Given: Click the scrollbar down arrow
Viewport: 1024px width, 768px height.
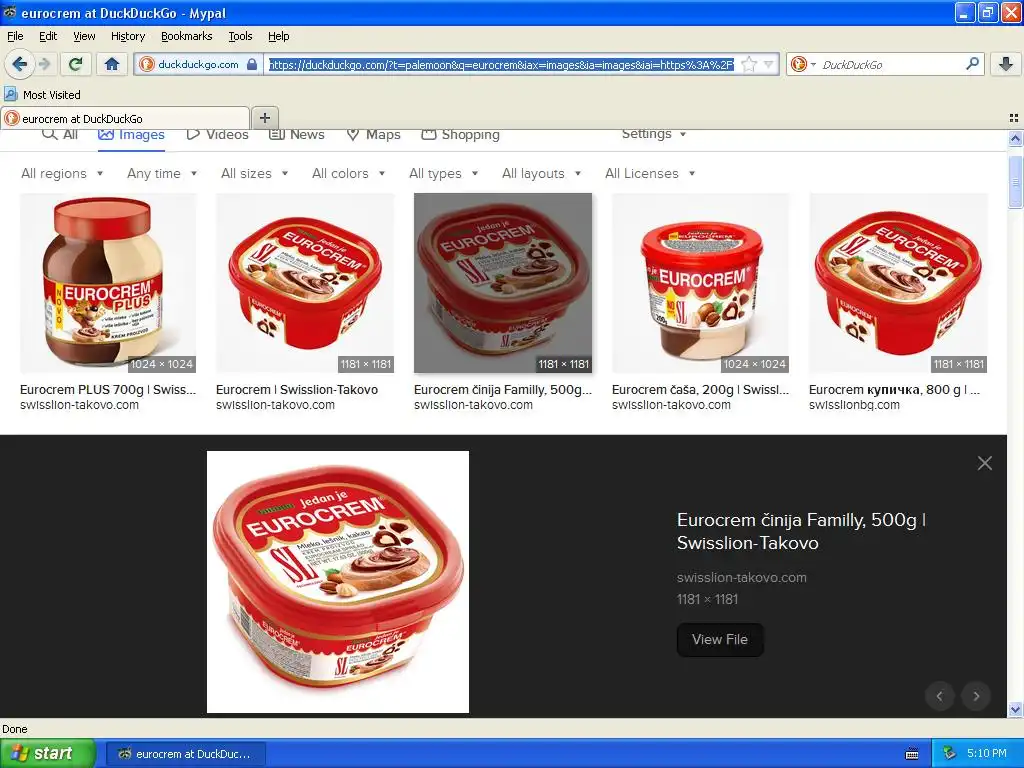Looking at the screenshot, I should (x=1015, y=709).
